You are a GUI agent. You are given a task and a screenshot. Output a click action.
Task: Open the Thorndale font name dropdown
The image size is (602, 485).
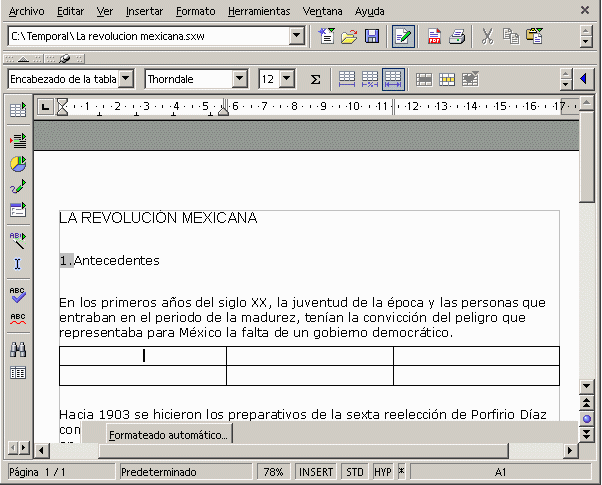239,79
